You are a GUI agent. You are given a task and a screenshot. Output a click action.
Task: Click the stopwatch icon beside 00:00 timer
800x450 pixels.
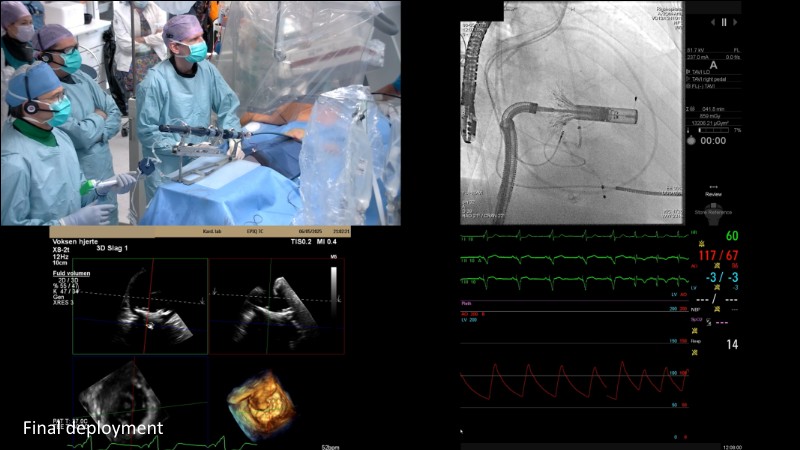pos(691,141)
